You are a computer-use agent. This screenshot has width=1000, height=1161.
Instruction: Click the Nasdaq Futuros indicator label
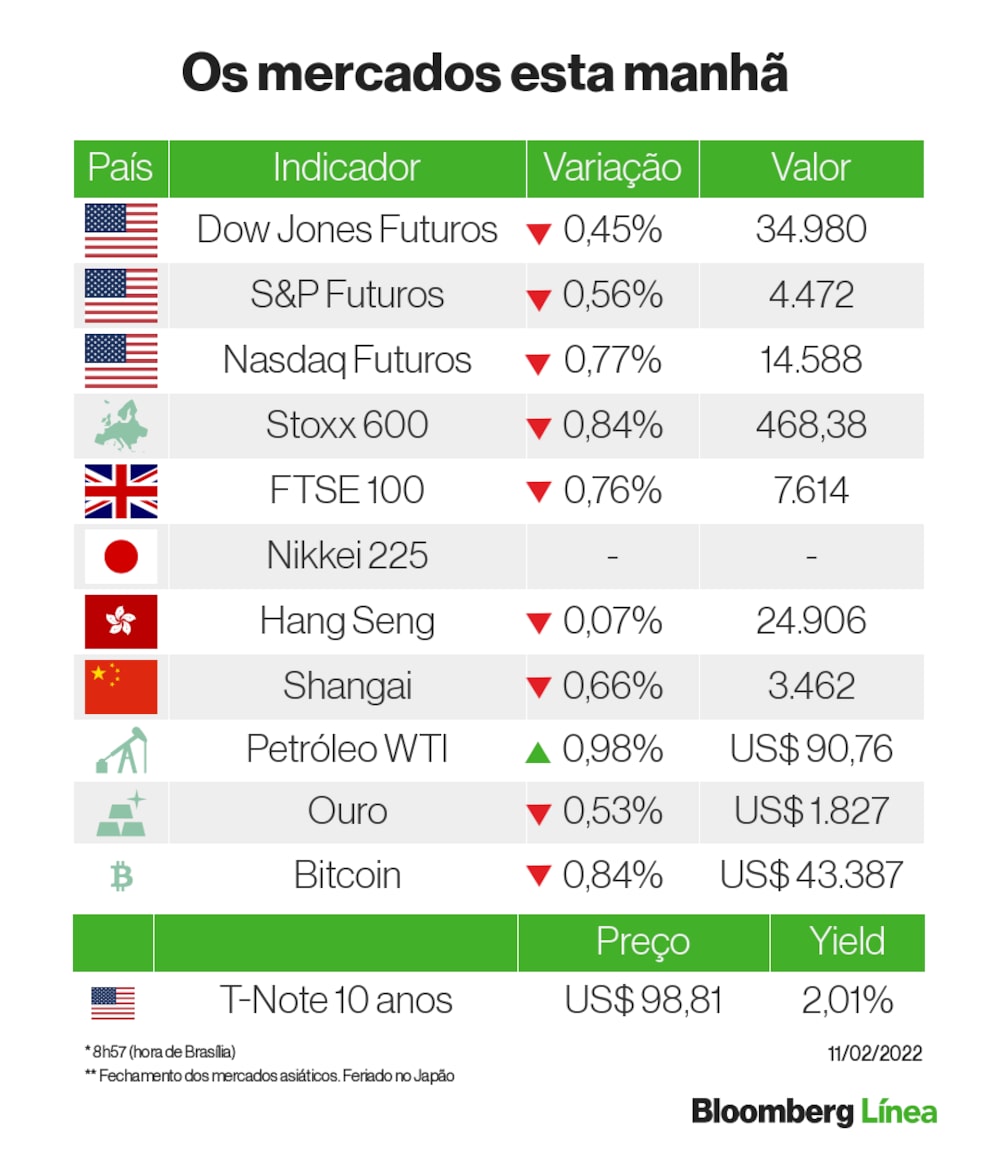pos(347,360)
